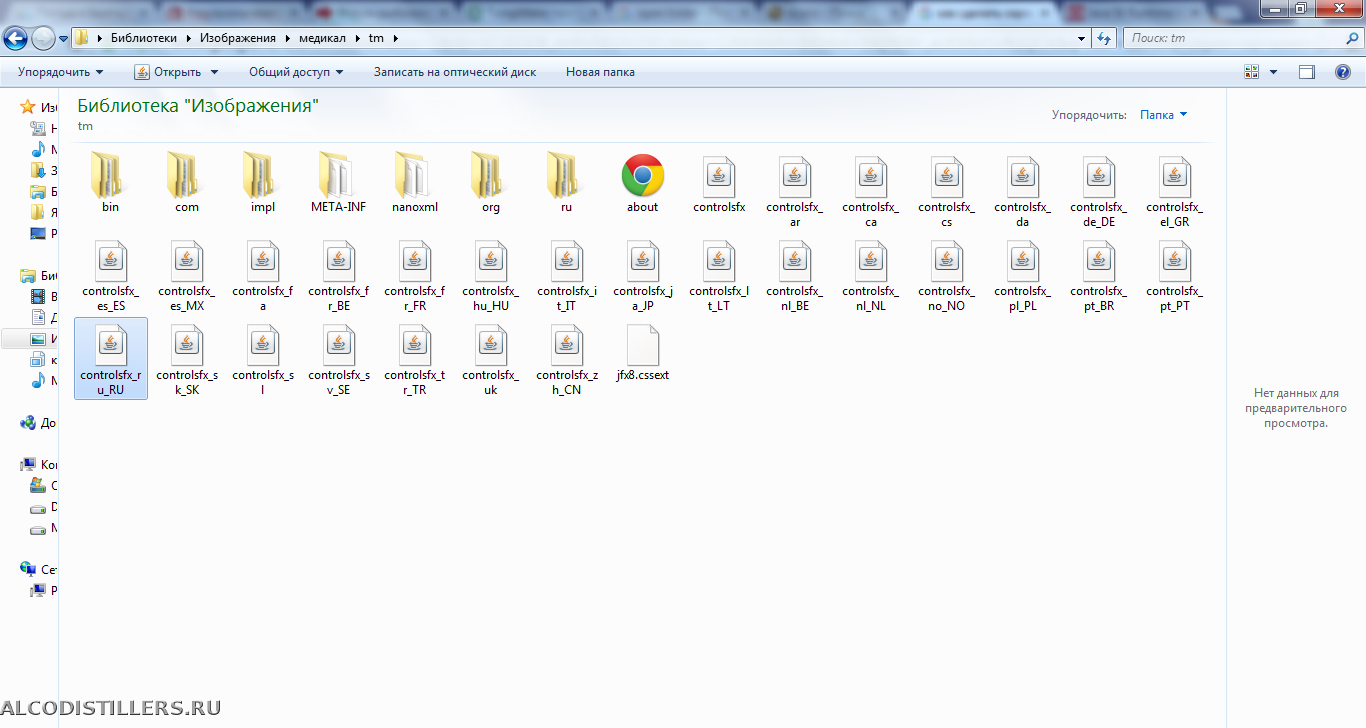Viewport: 1366px width, 728px height.
Task: Open the Общий доступ menu
Action: point(295,72)
